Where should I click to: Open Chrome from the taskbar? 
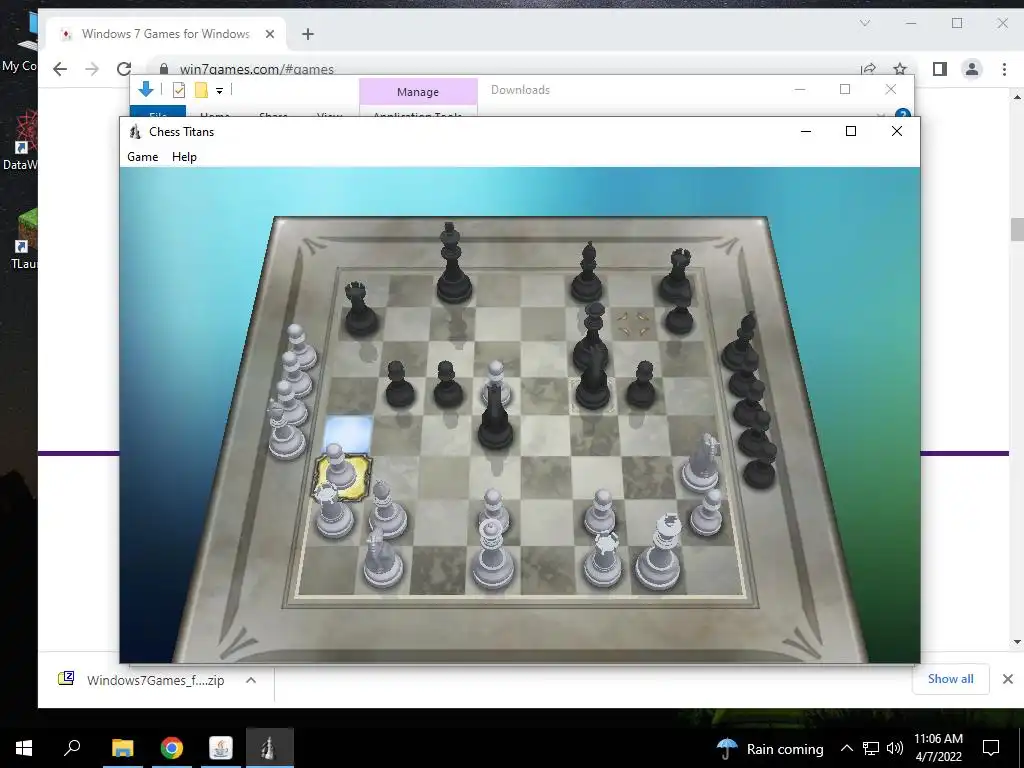(x=172, y=748)
